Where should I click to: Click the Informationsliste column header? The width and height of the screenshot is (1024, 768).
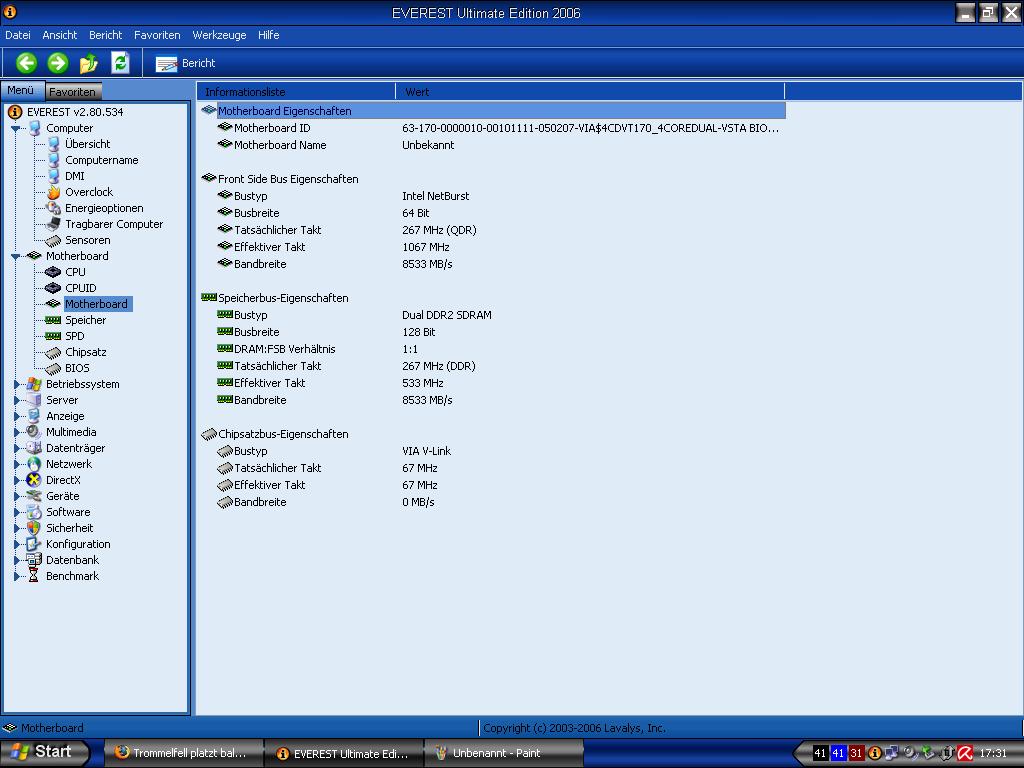pyautogui.click(x=296, y=92)
